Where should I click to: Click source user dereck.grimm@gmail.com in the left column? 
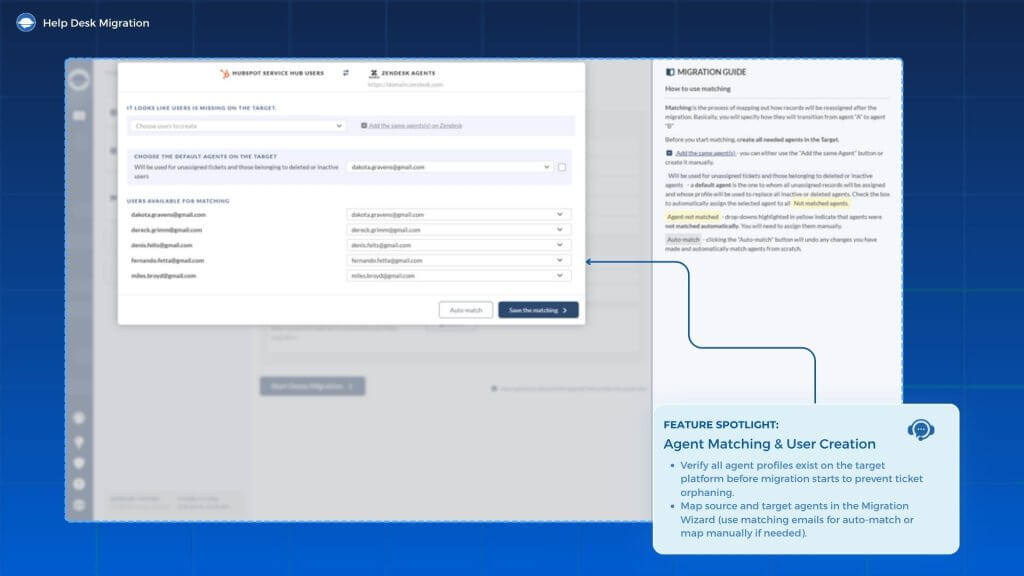click(x=167, y=230)
